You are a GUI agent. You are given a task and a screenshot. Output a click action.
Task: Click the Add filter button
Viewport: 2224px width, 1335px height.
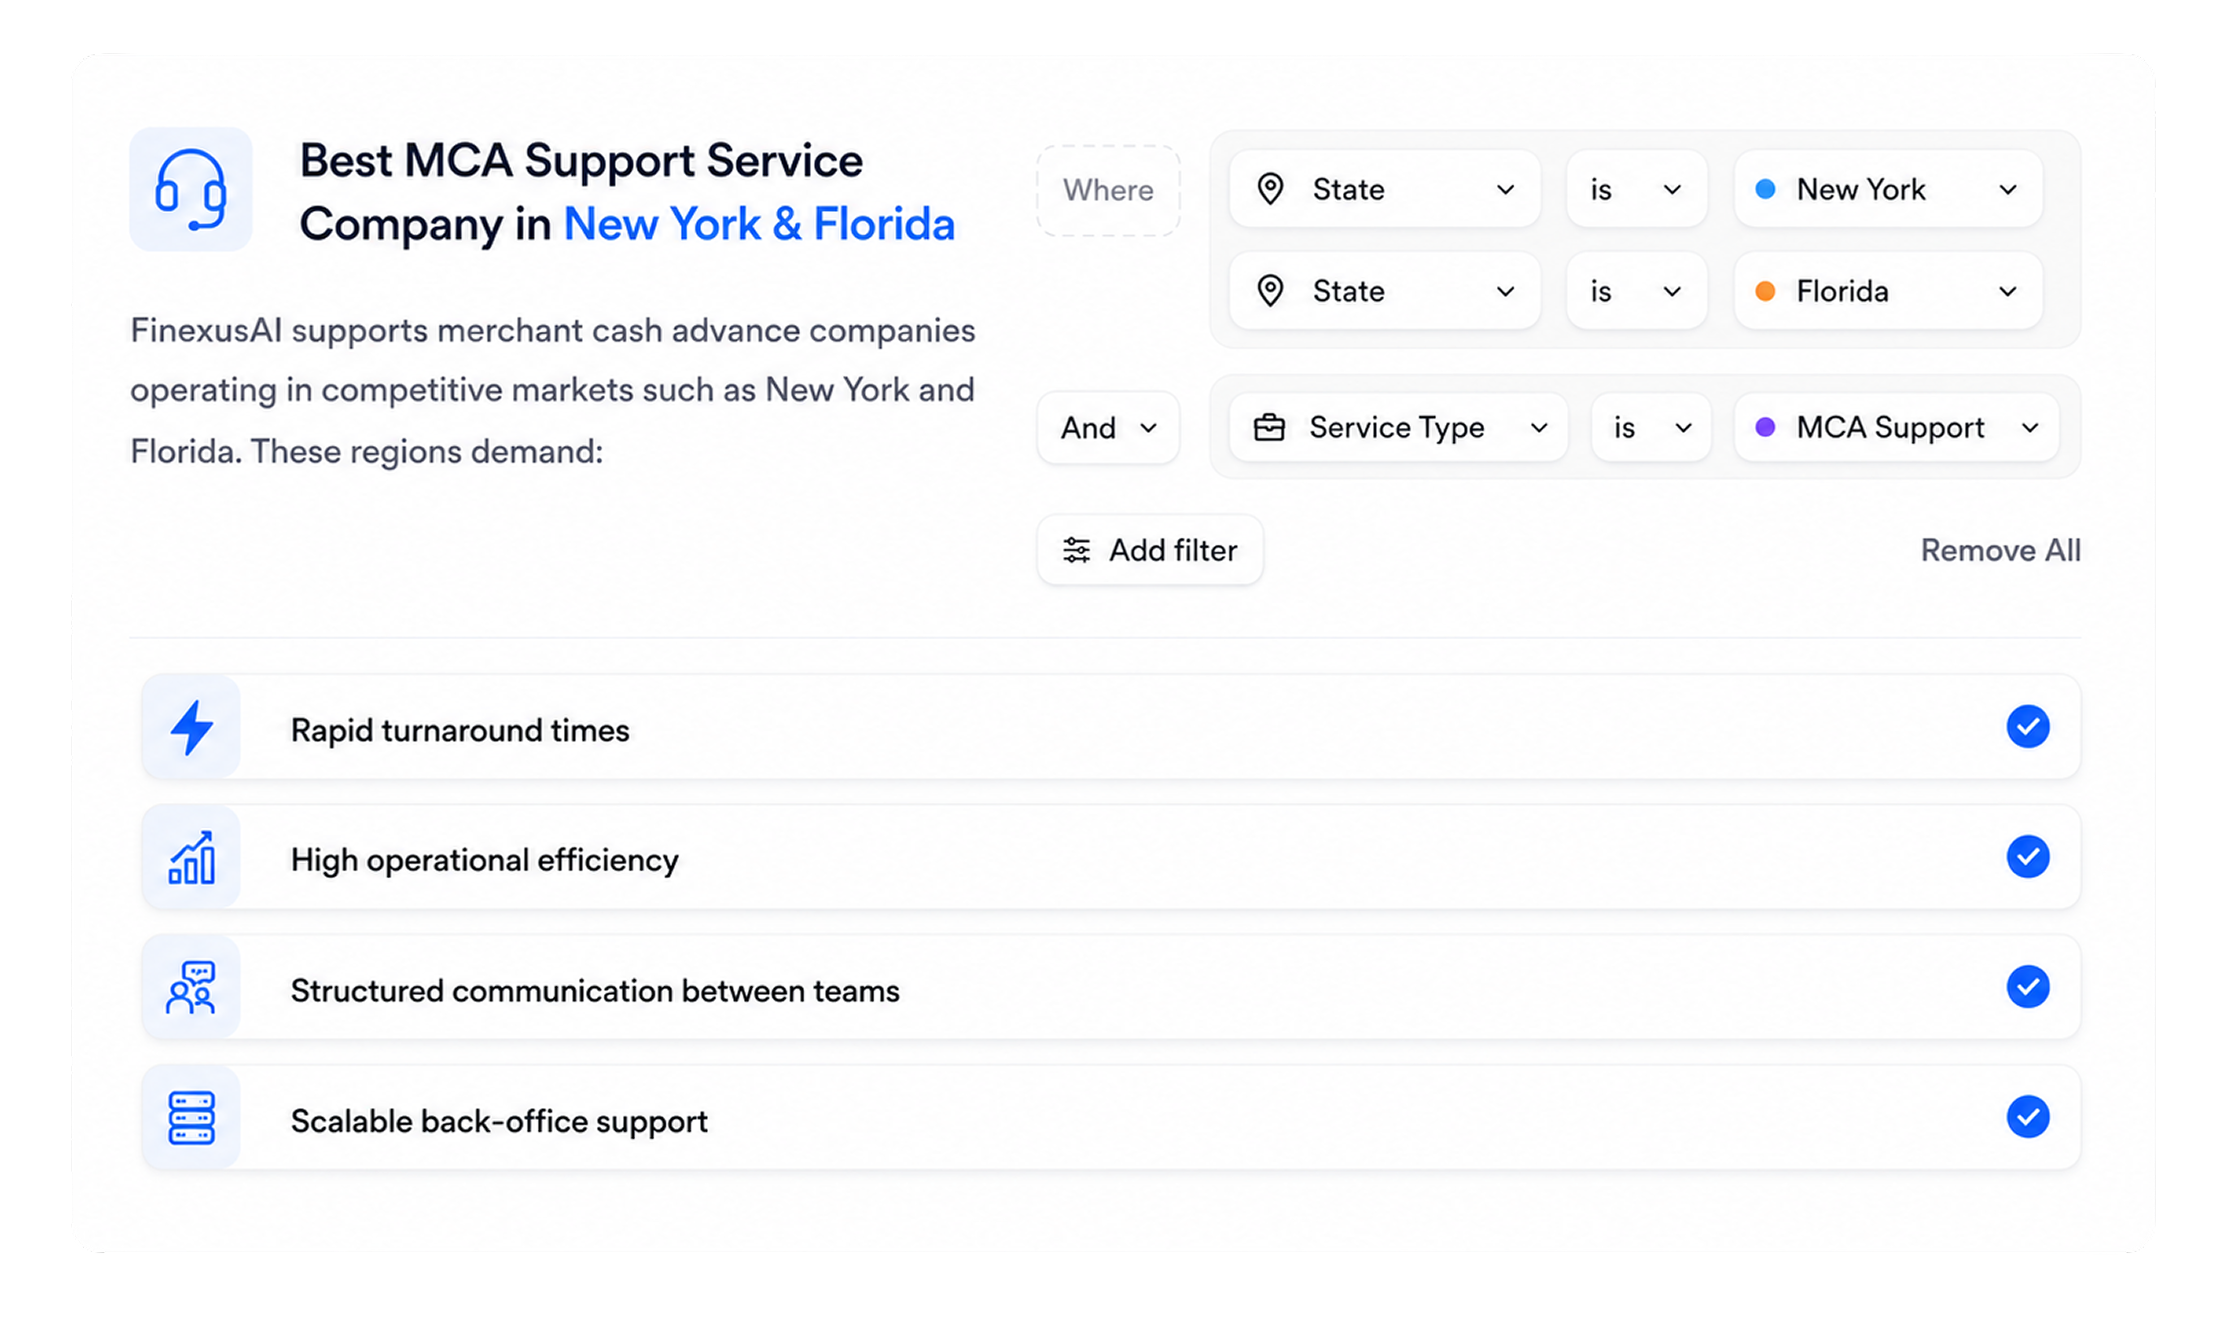pos(1150,550)
